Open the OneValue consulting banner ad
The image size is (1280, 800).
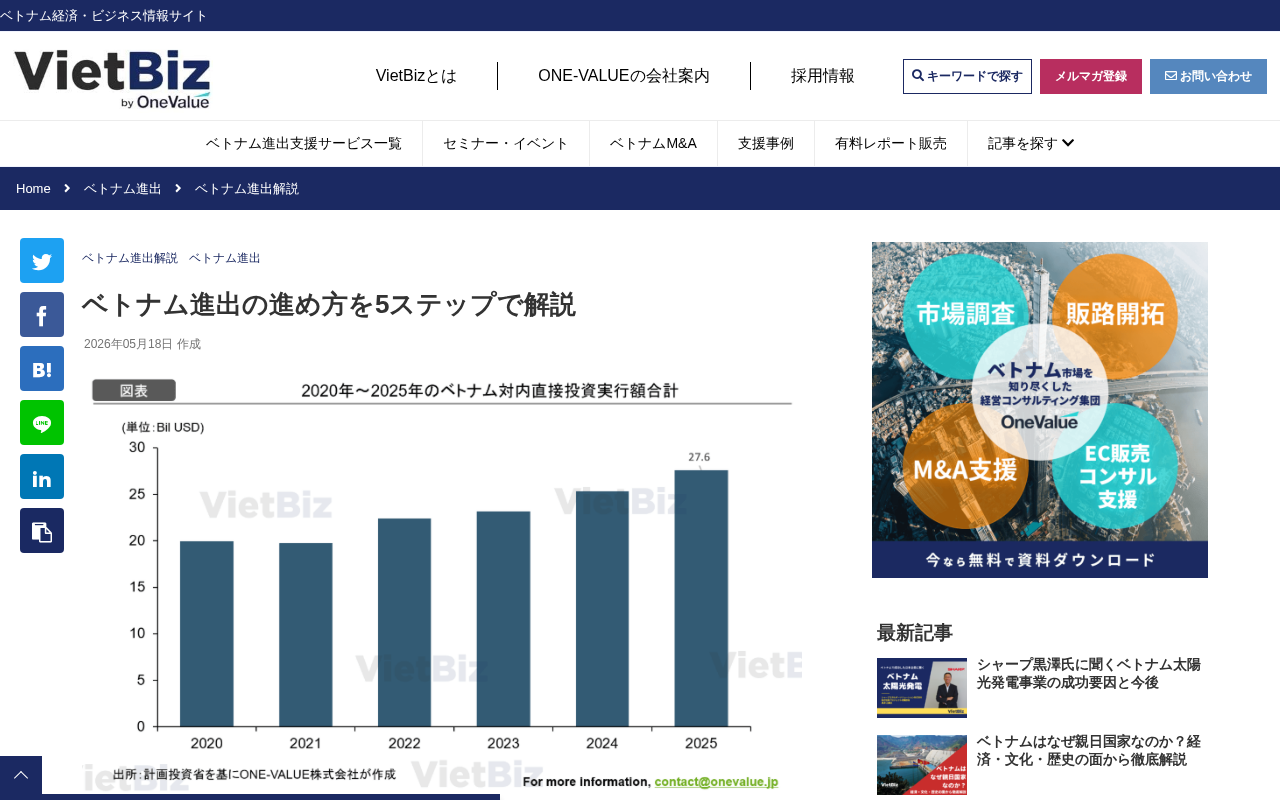coord(1040,410)
